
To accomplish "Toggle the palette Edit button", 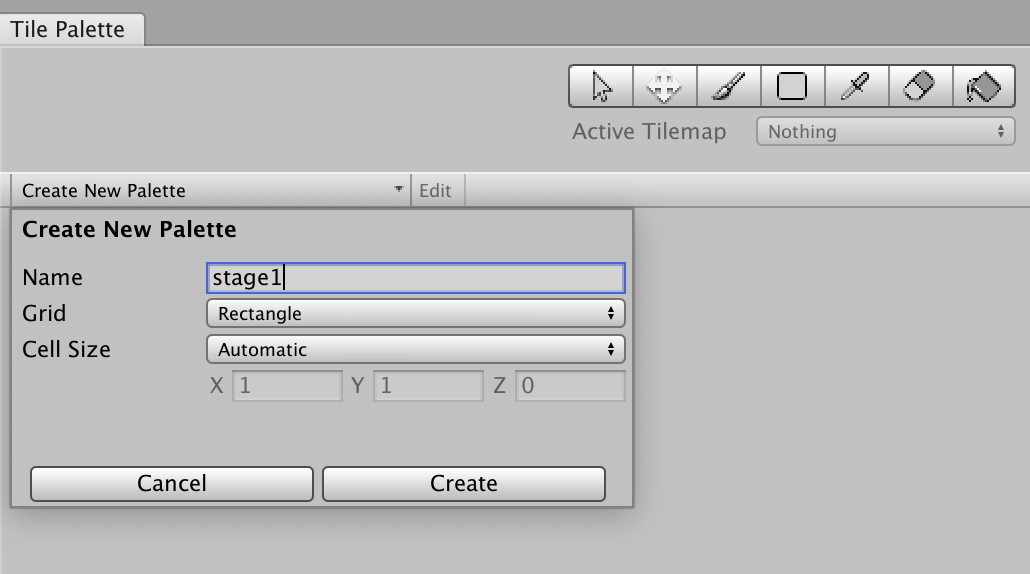I will coord(435,190).
